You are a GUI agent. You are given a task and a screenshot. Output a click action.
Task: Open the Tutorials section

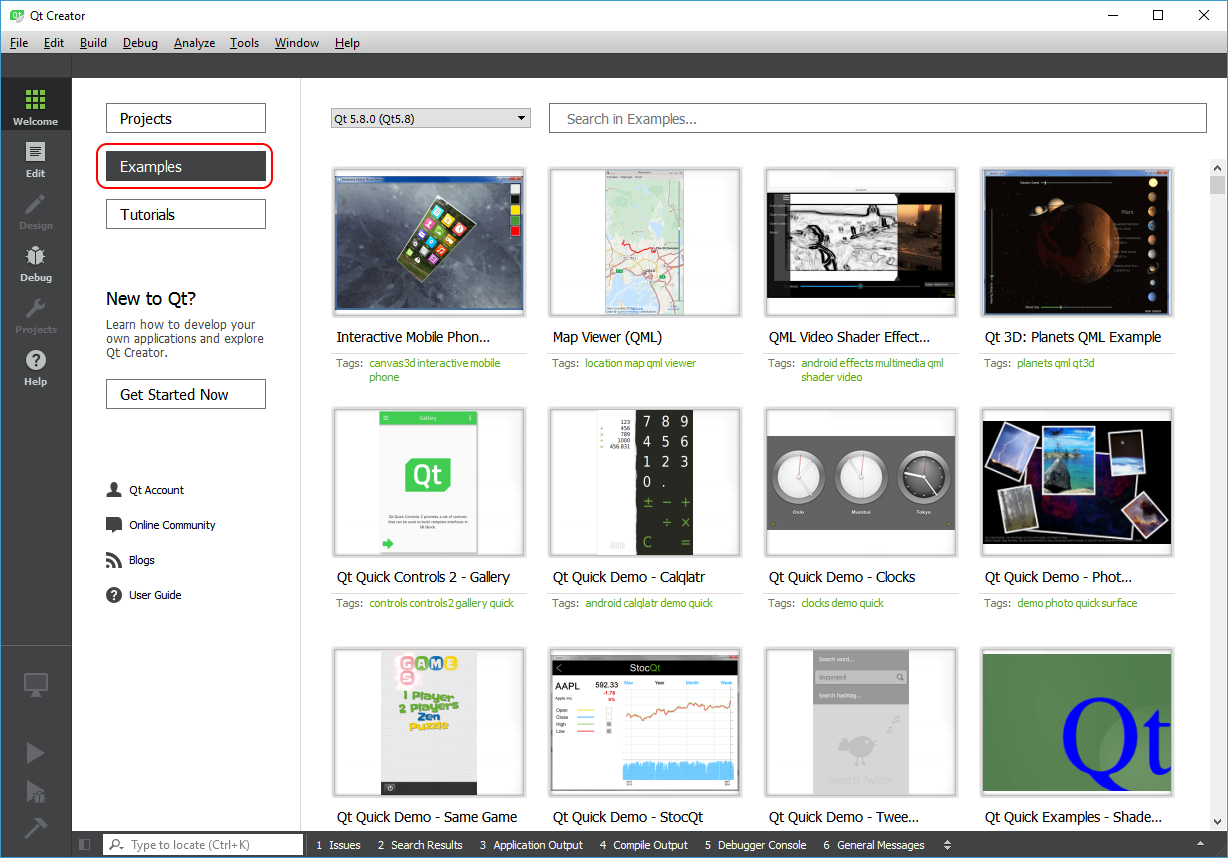186,215
